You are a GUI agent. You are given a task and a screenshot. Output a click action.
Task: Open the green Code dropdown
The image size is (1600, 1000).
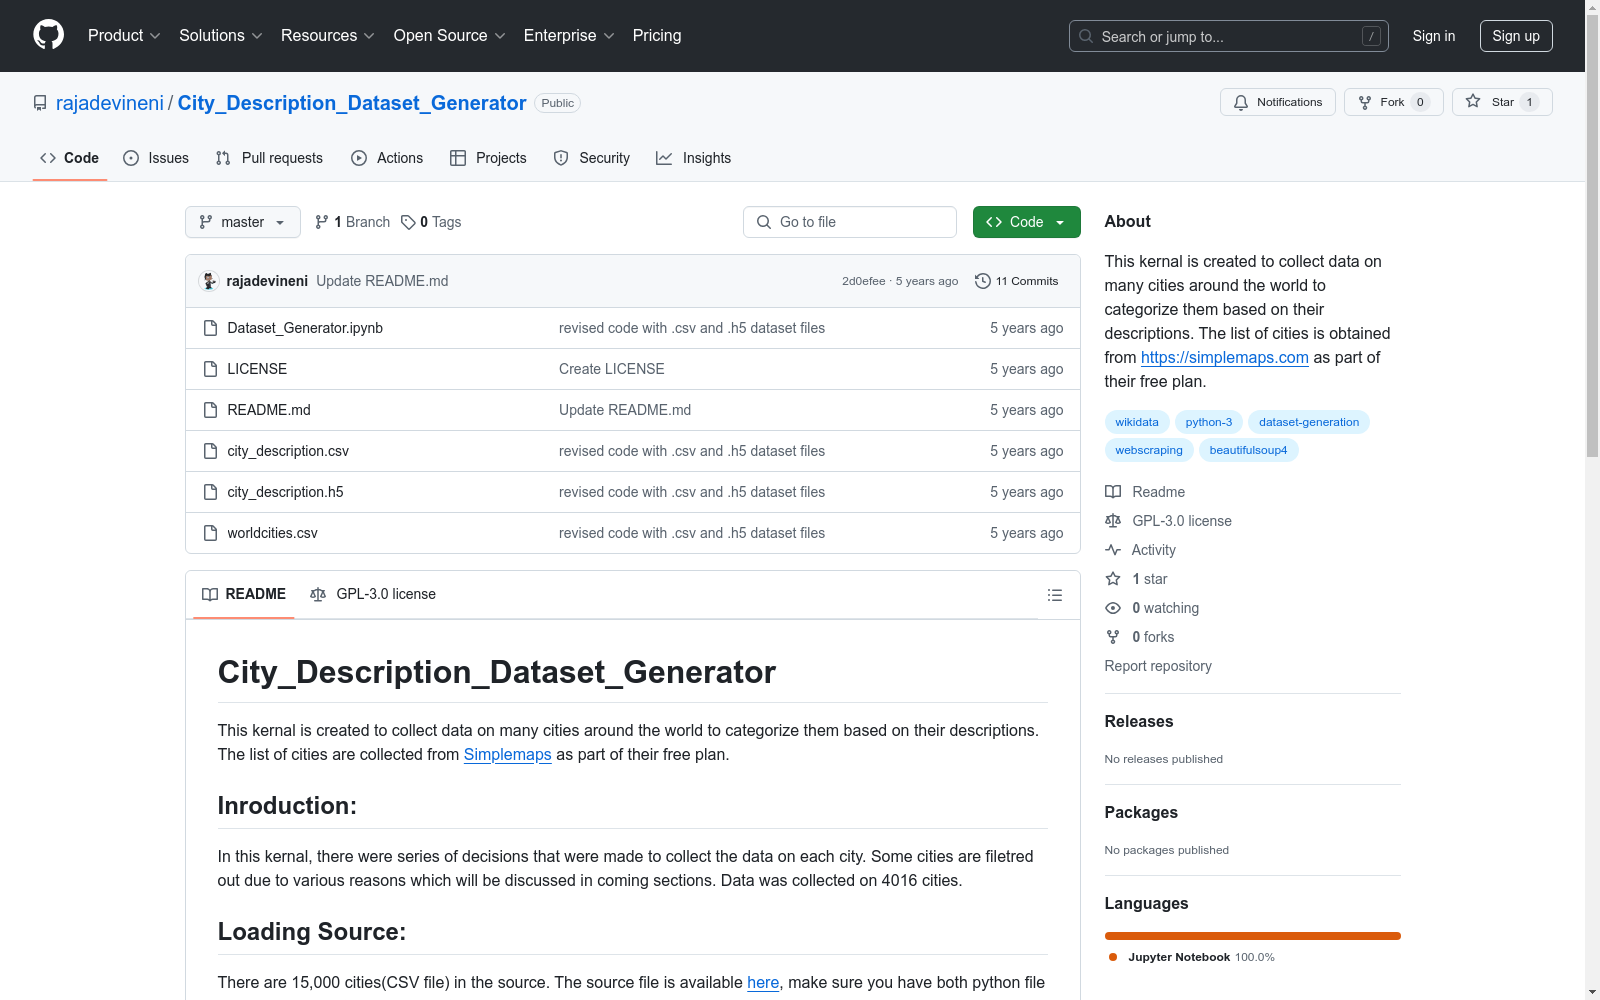pyautogui.click(x=1026, y=222)
